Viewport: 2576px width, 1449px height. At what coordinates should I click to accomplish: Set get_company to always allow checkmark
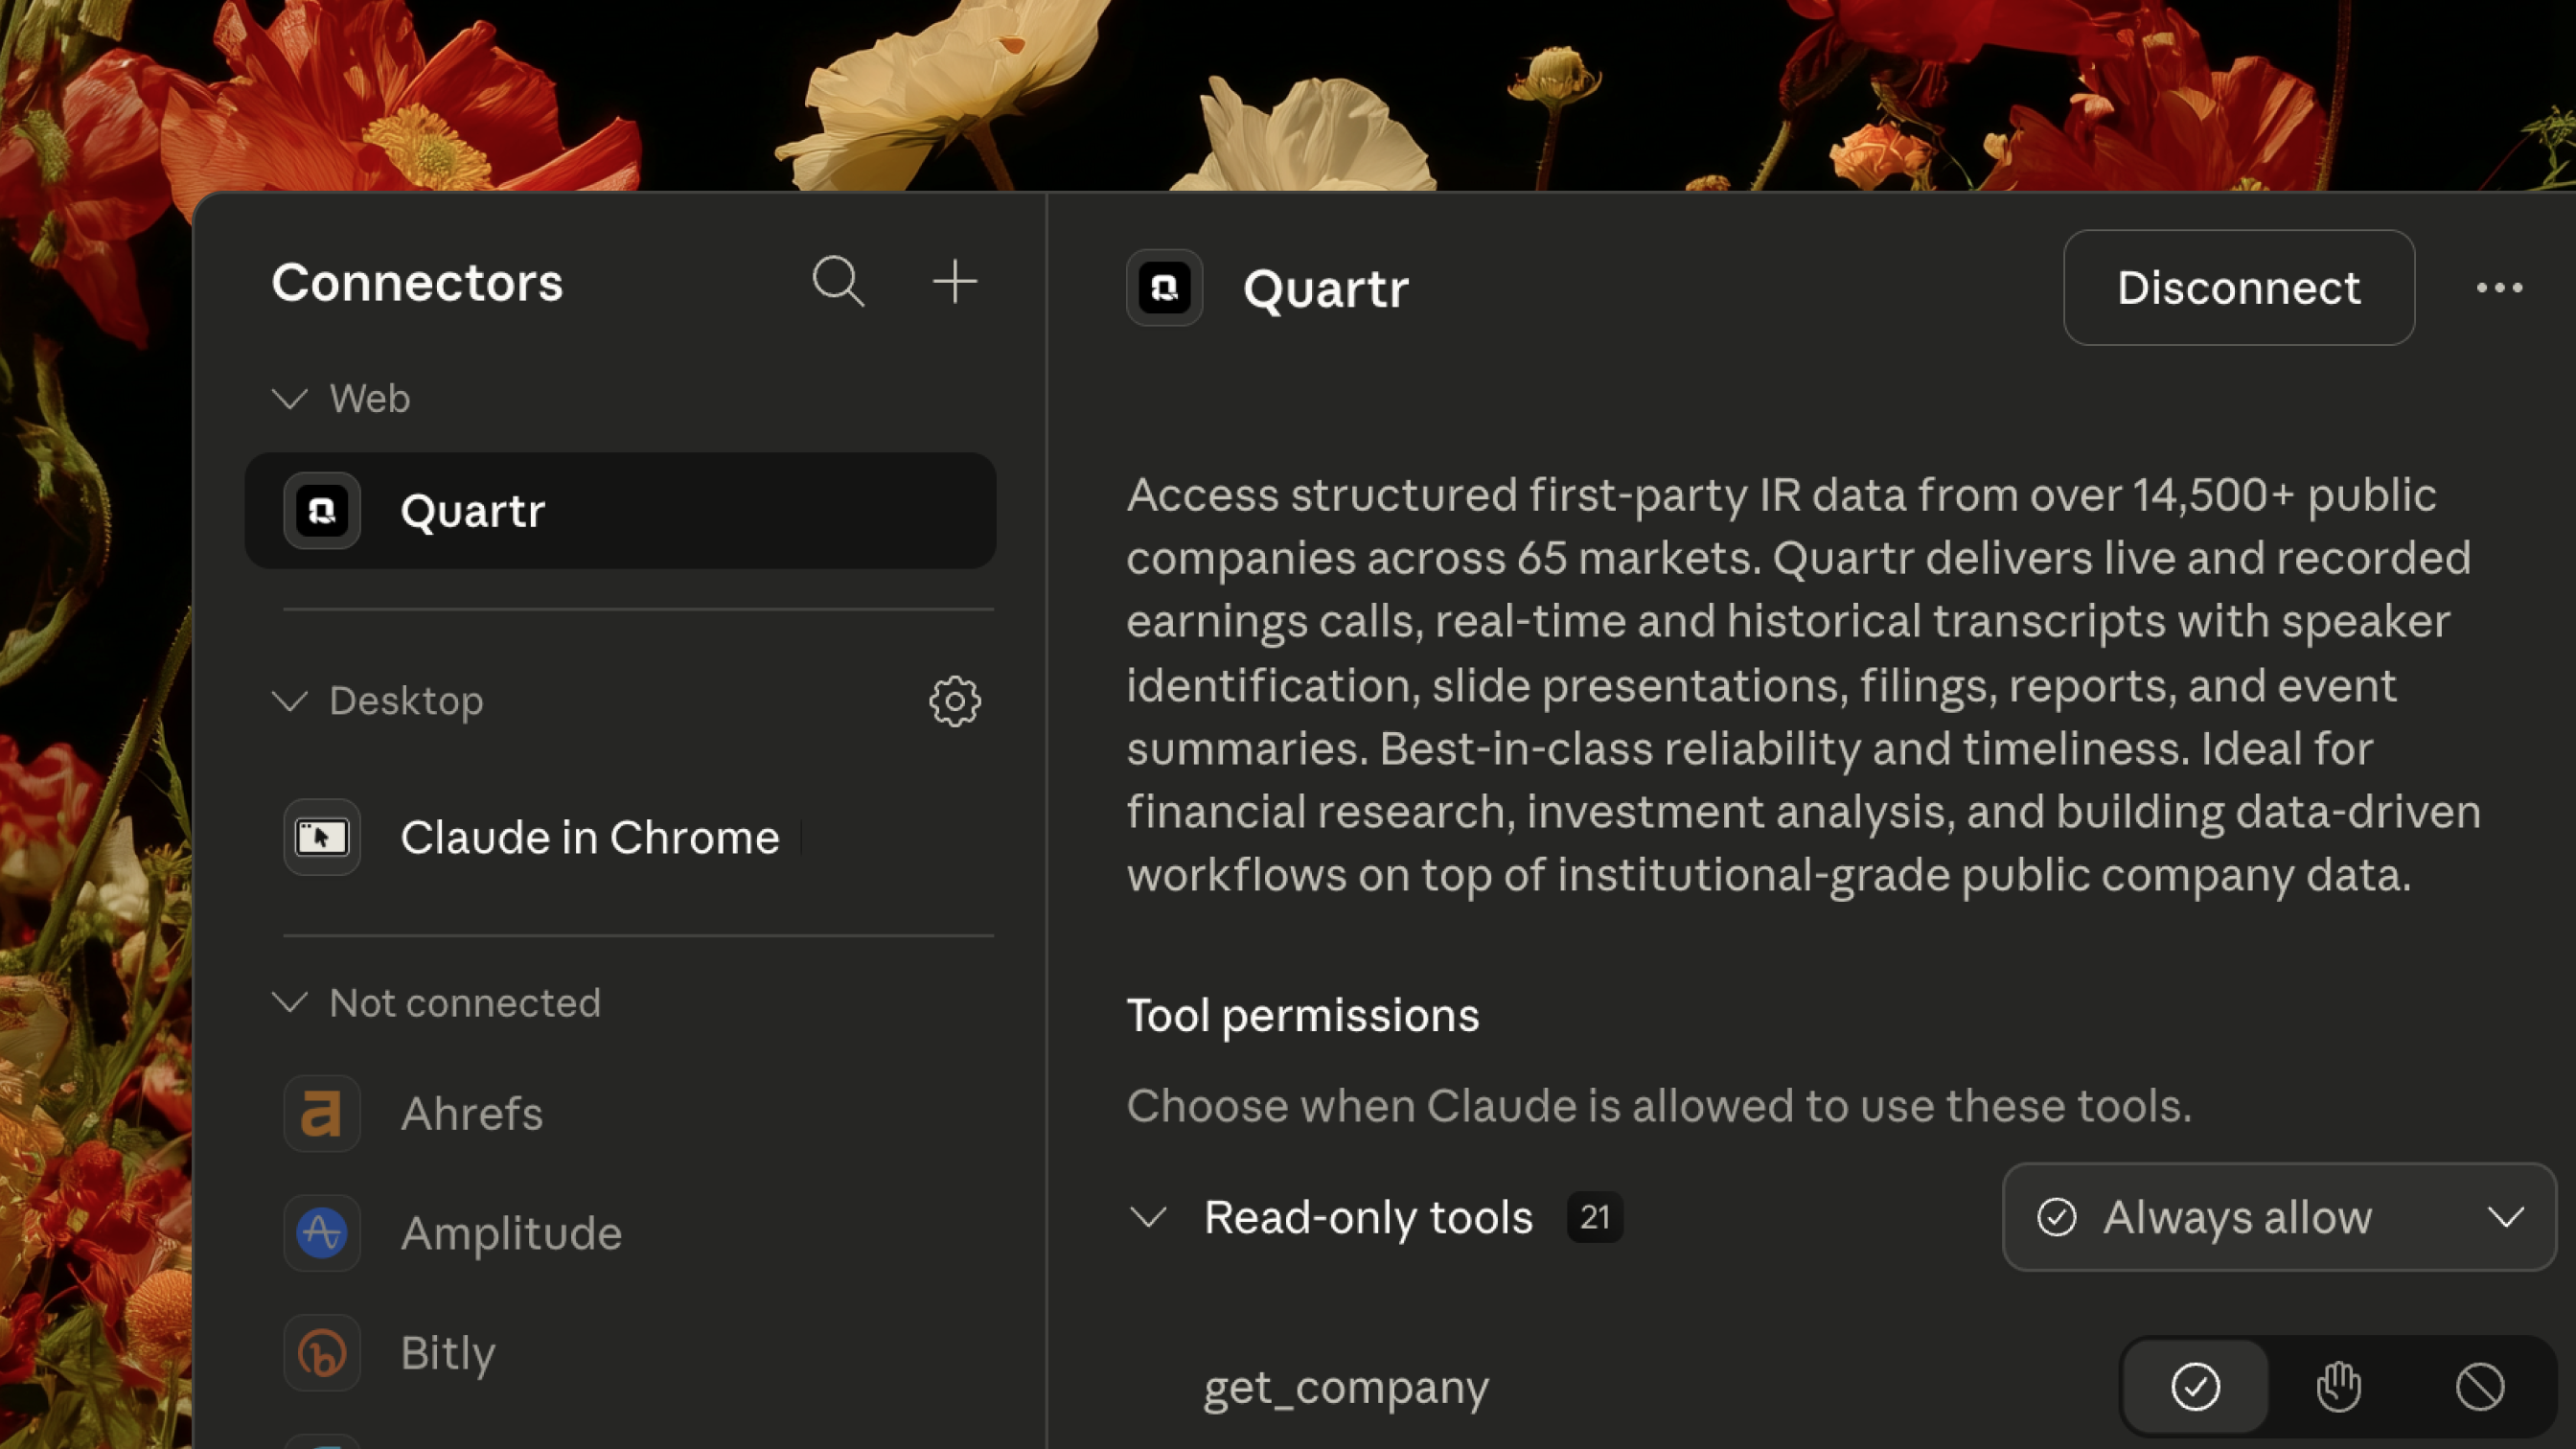2195,1387
